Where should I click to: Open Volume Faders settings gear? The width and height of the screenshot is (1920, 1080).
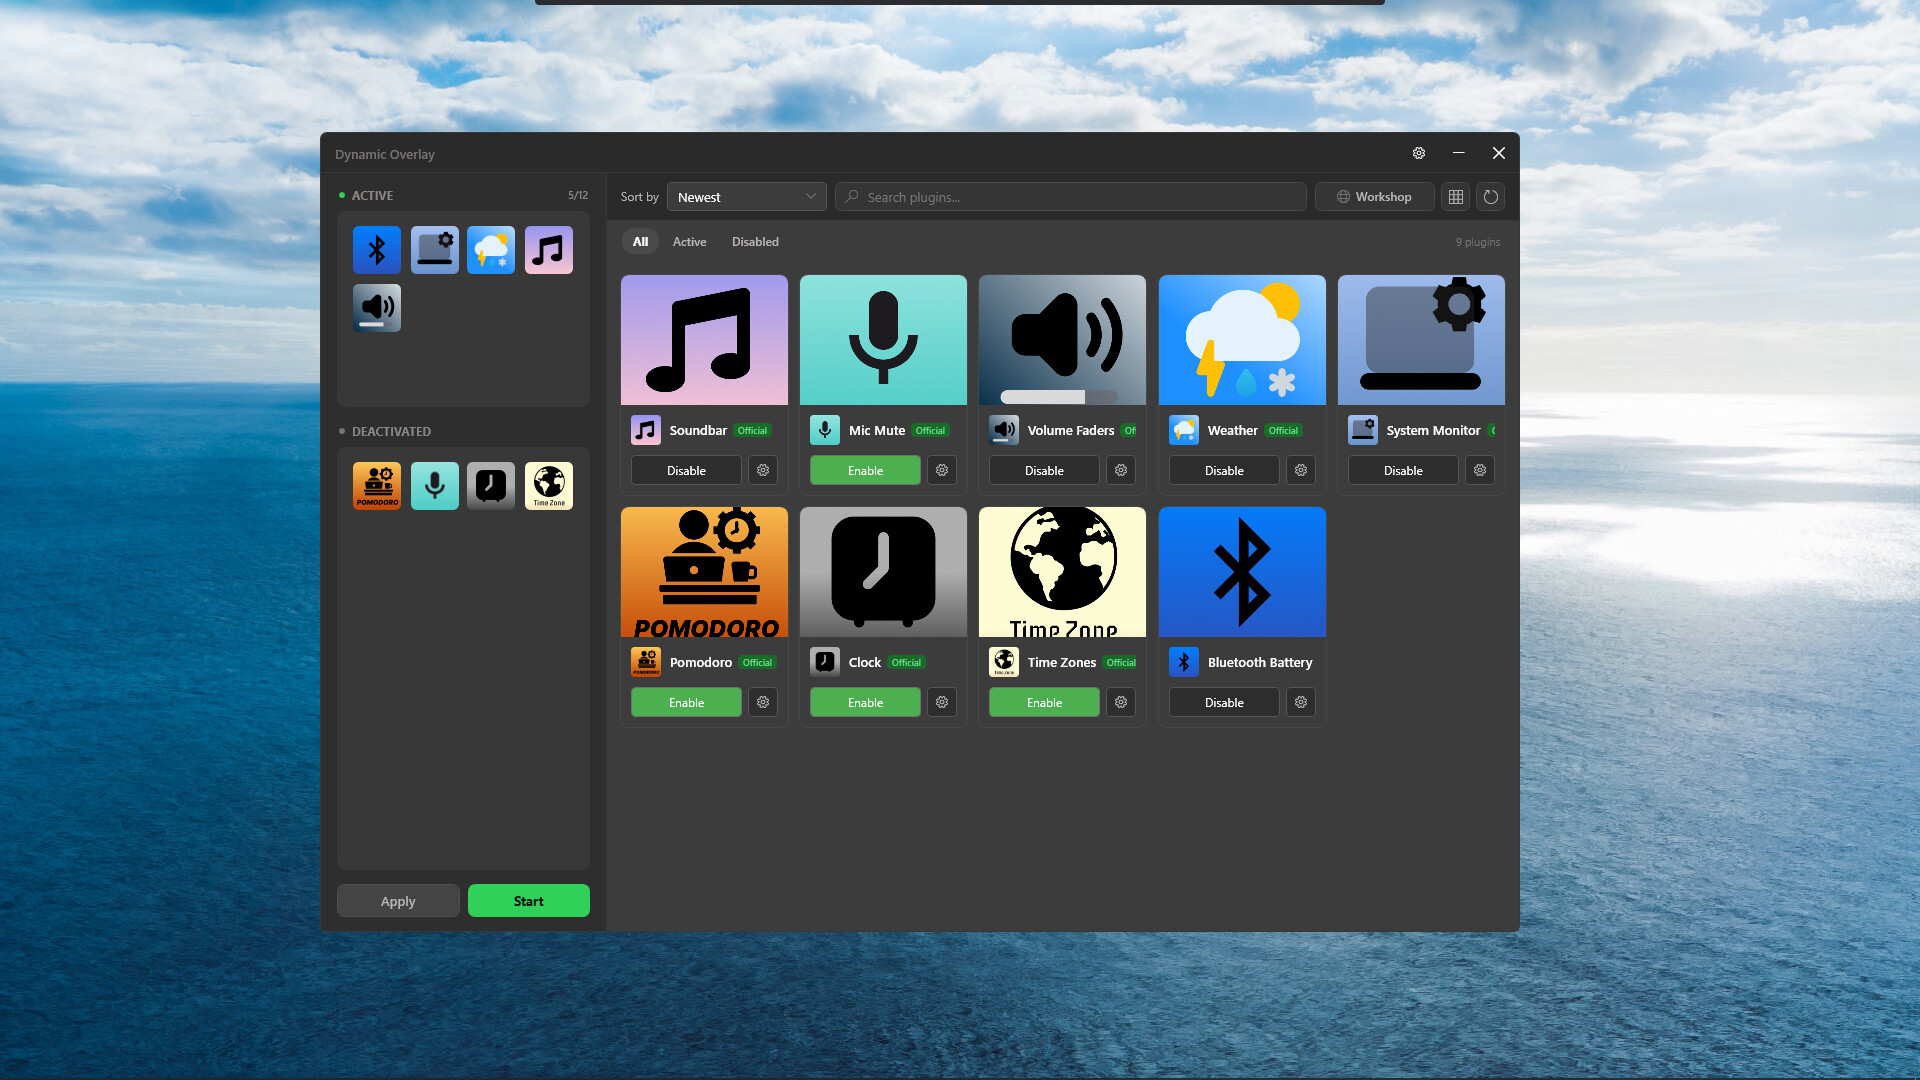click(x=1121, y=470)
